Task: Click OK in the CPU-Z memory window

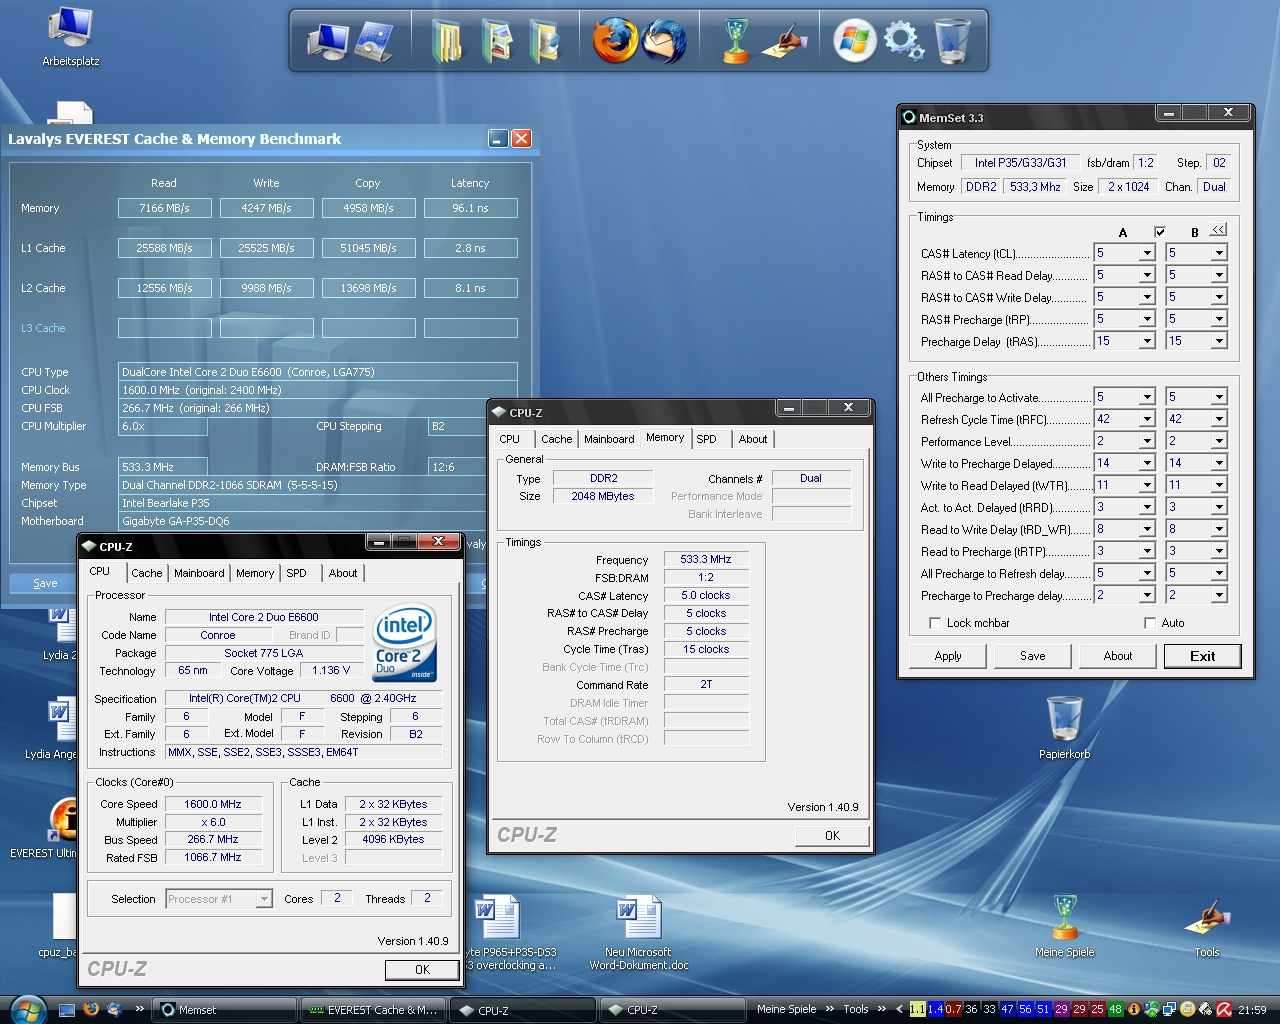Action: [832, 836]
